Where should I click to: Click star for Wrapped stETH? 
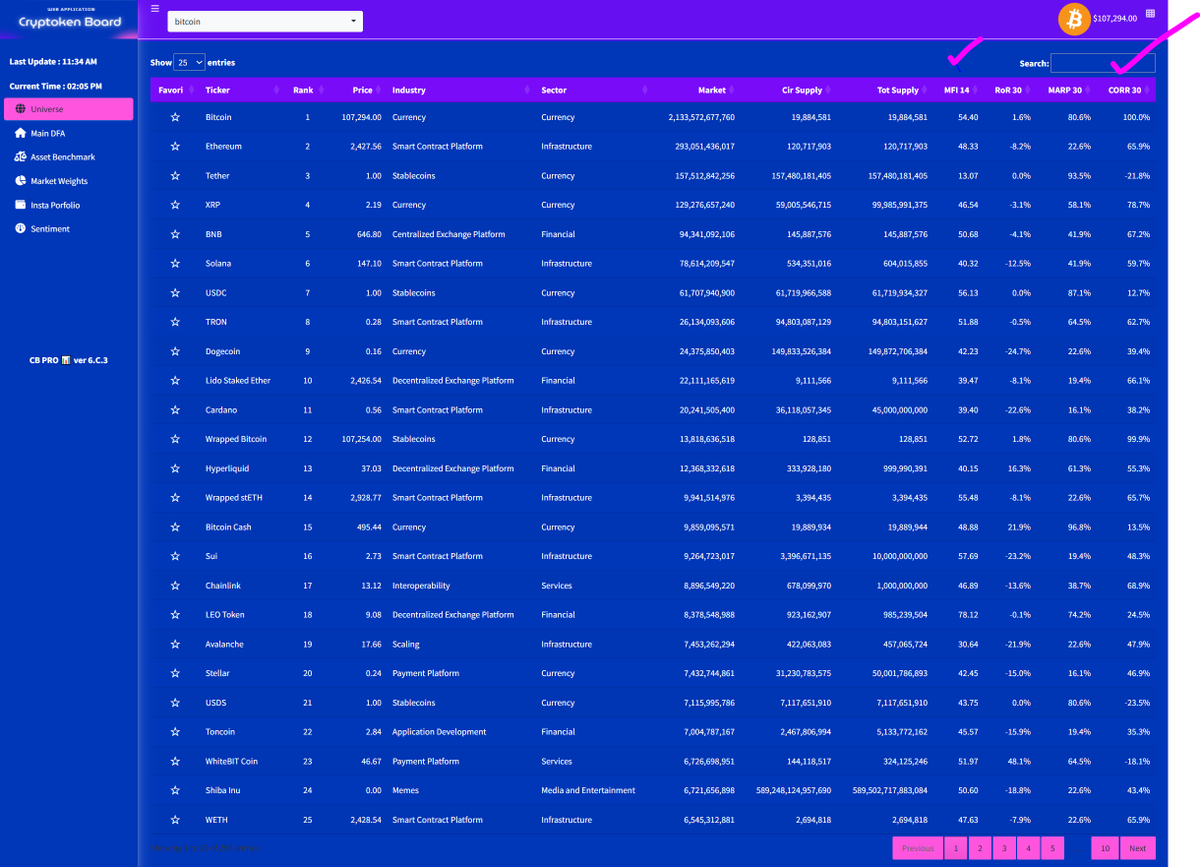pyautogui.click(x=175, y=498)
